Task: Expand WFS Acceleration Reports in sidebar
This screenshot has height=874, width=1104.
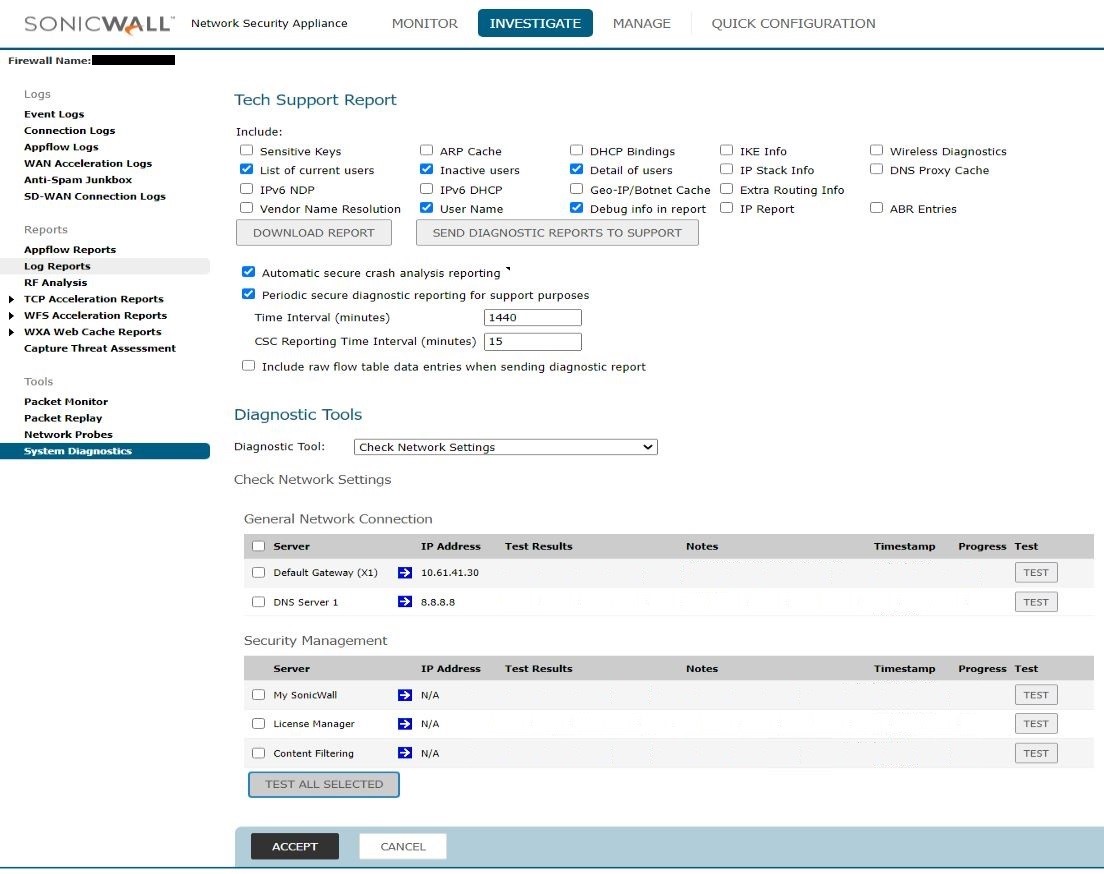Action: click(x=12, y=316)
